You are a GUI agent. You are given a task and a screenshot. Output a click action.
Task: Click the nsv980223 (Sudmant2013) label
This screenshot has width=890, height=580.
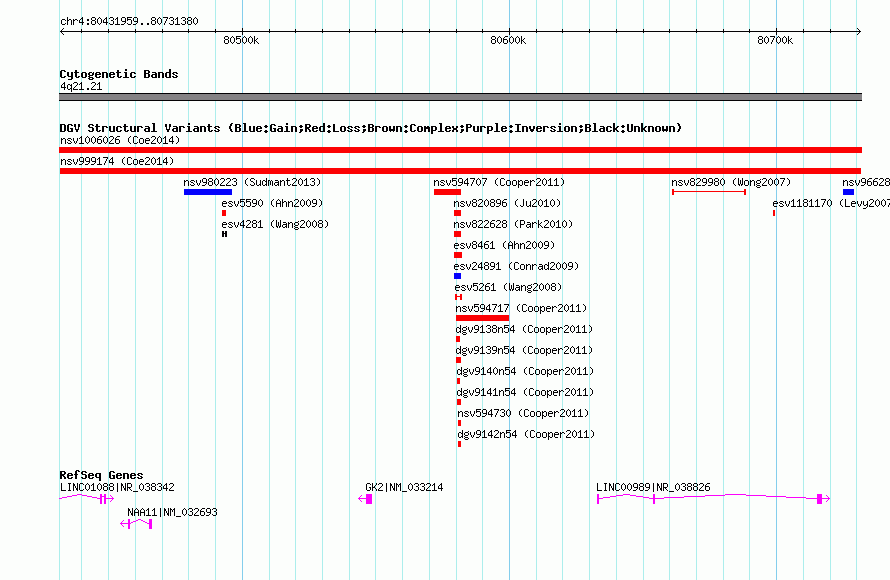252,182
